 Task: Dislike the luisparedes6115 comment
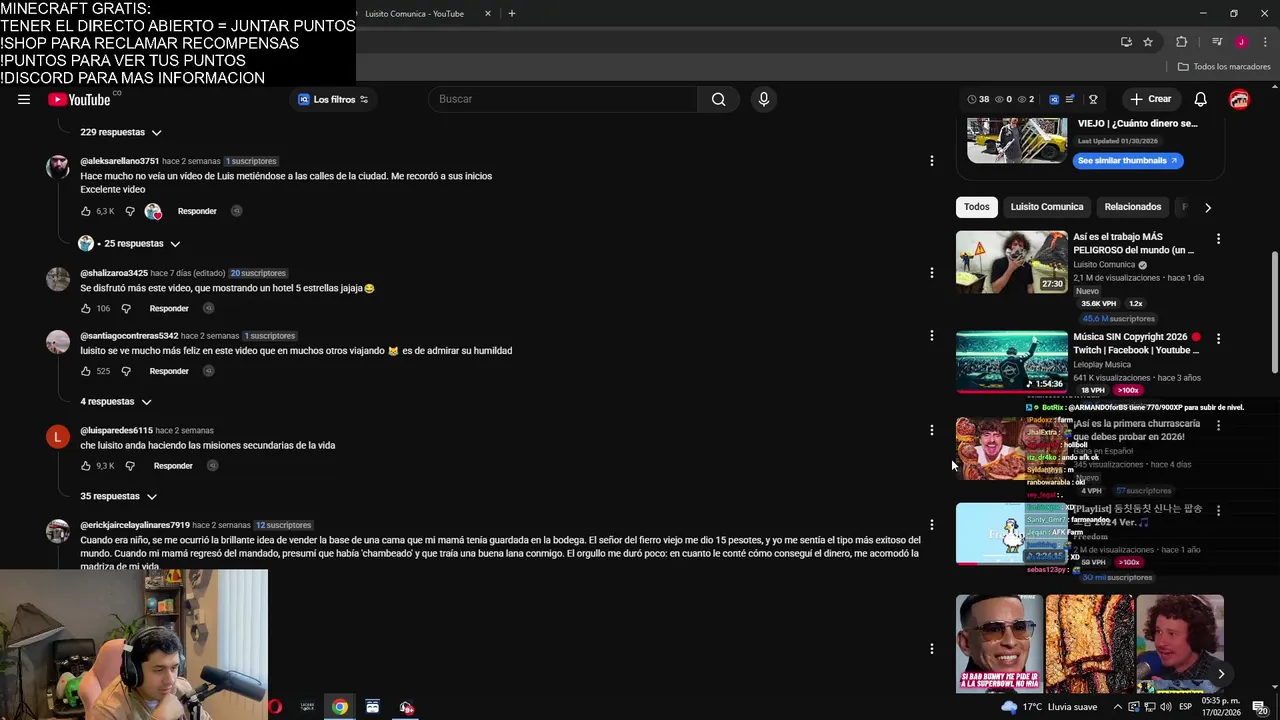pos(130,466)
